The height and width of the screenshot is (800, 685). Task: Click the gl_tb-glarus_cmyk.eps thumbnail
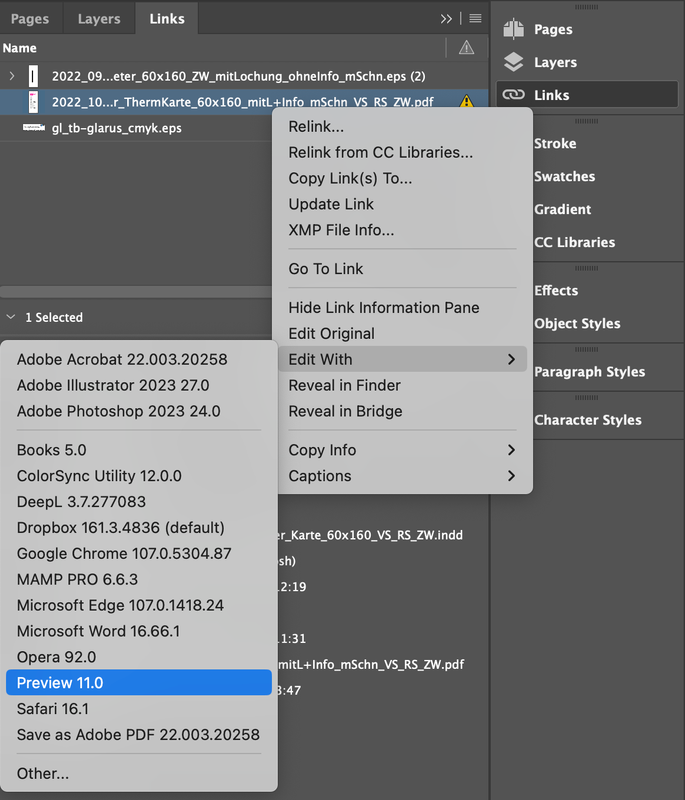click(33, 128)
